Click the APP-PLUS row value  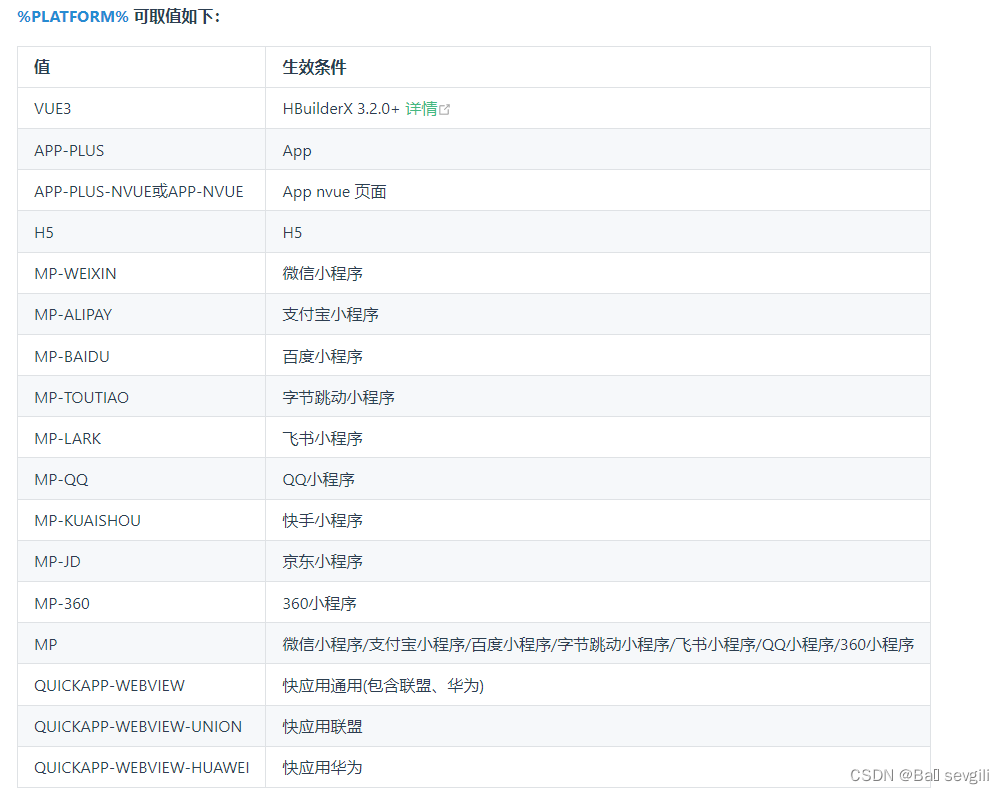tap(68, 150)
